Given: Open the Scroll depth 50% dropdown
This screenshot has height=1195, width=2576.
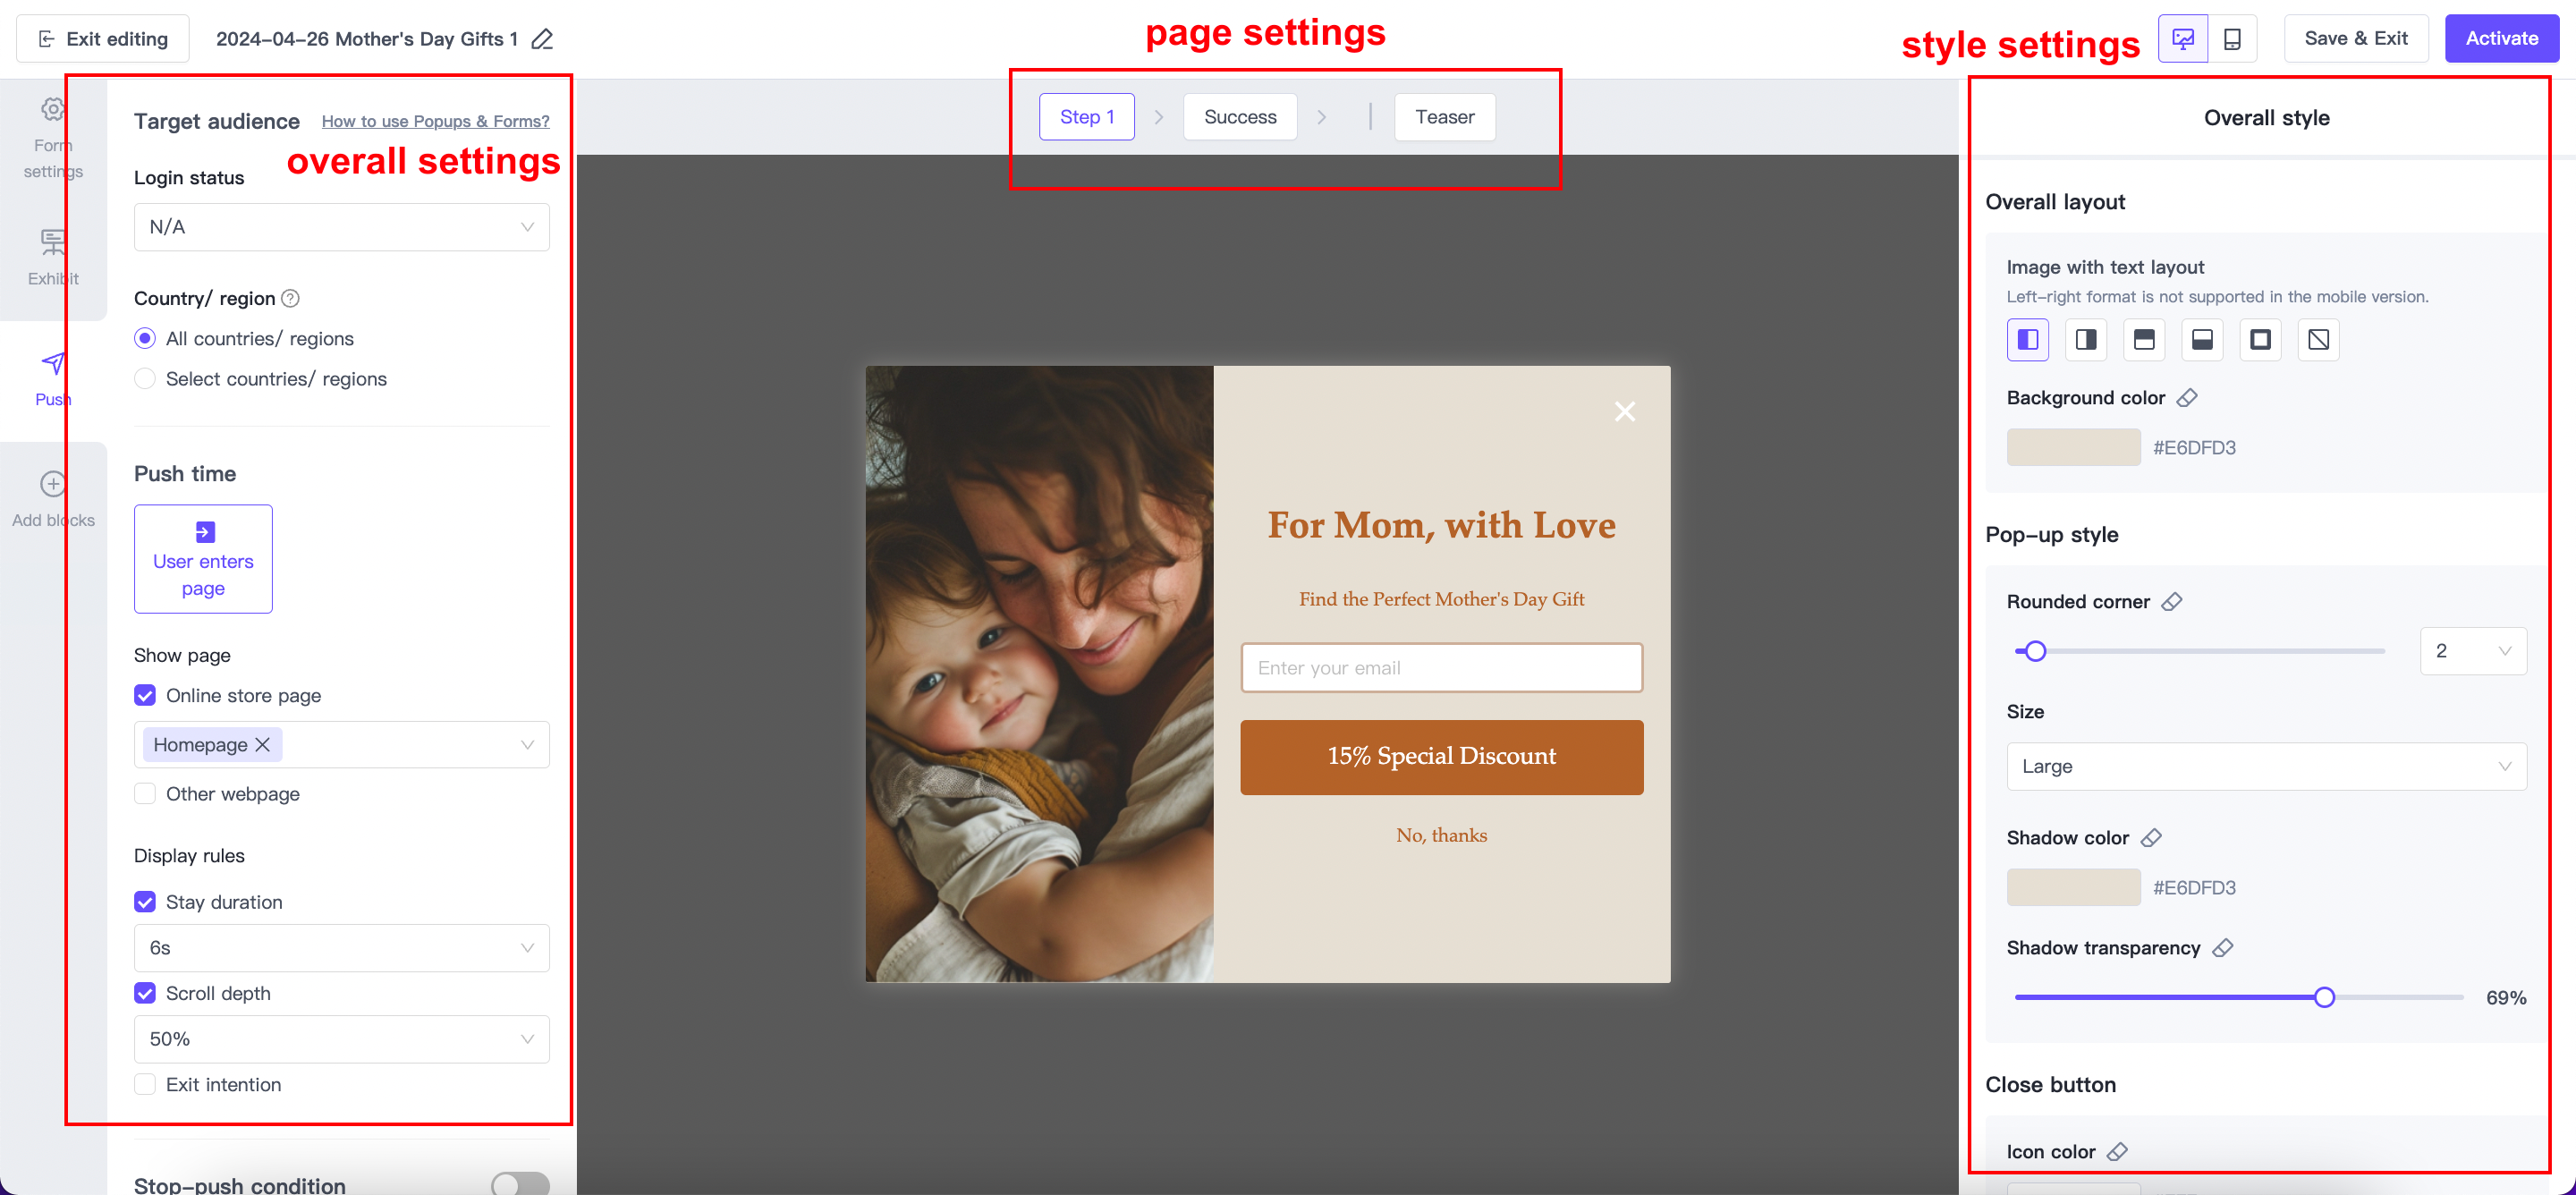Looking at the screenshot, I should click(341, 1039).
